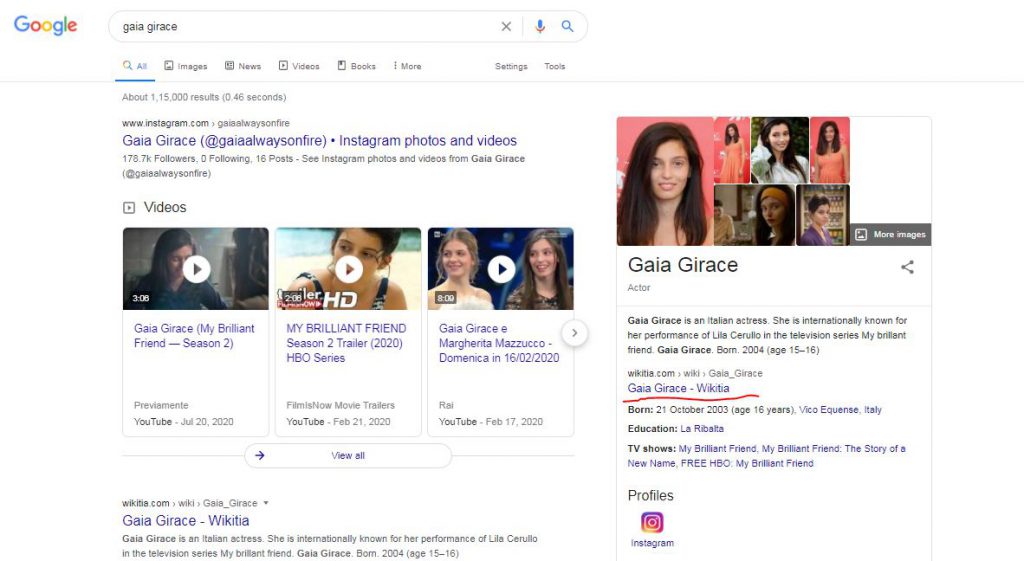The width and height of the screenshot is (1024, 561).
Task: Start voice search with the microphone icon
Action: click(x=539, y=27)
